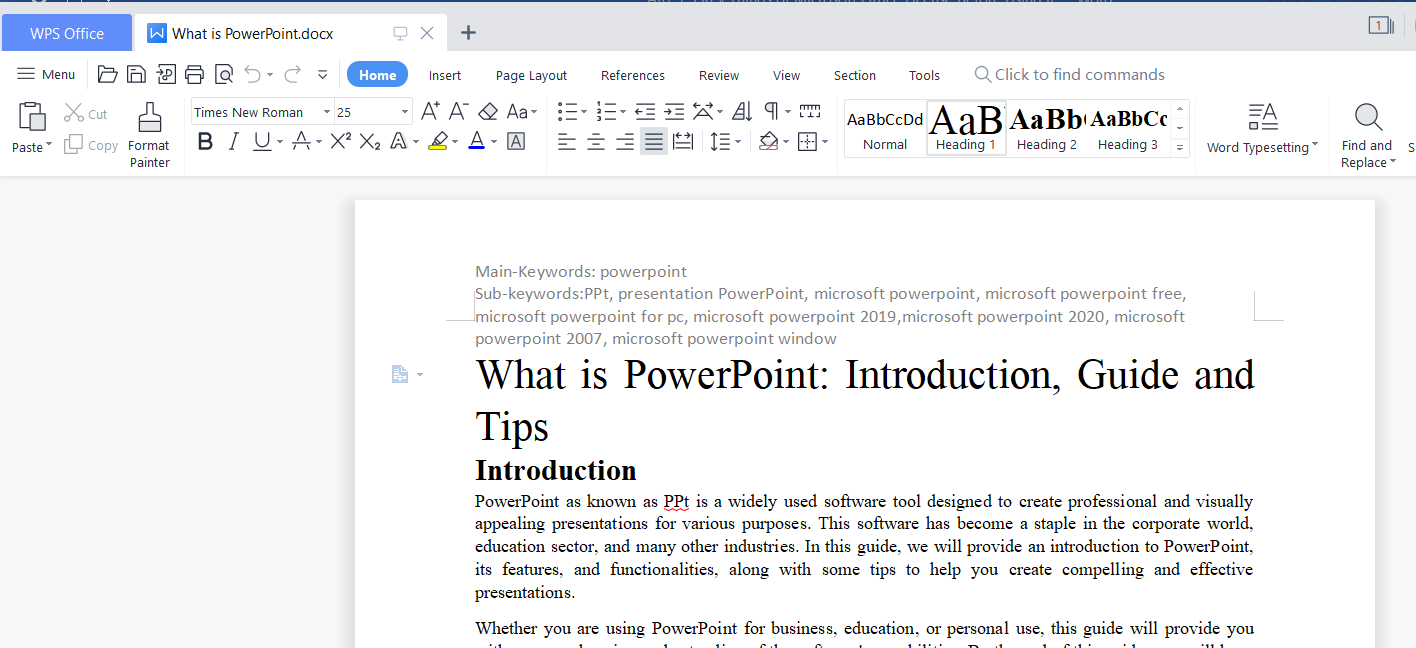The image size is (1416, 648).
Task: Open the font name dropdown
Action: coord(327,112)
